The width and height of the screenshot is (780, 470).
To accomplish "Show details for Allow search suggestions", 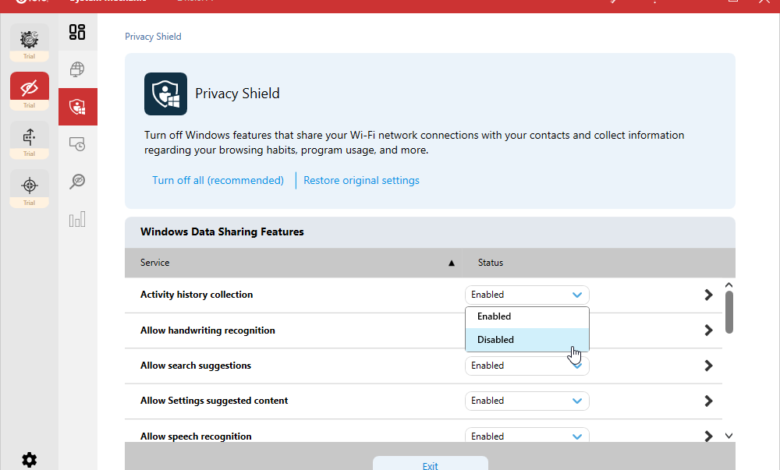I will (x=708, y=366).
